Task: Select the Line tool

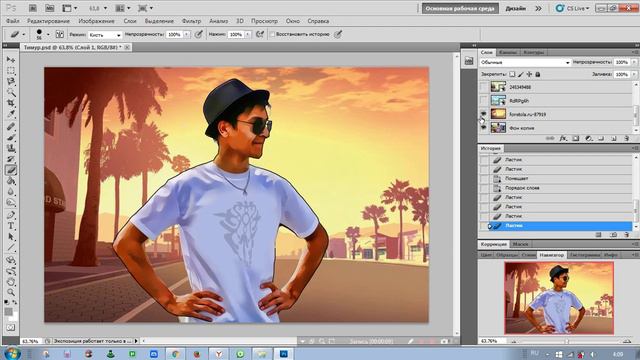Action: (x=11, y=248)
